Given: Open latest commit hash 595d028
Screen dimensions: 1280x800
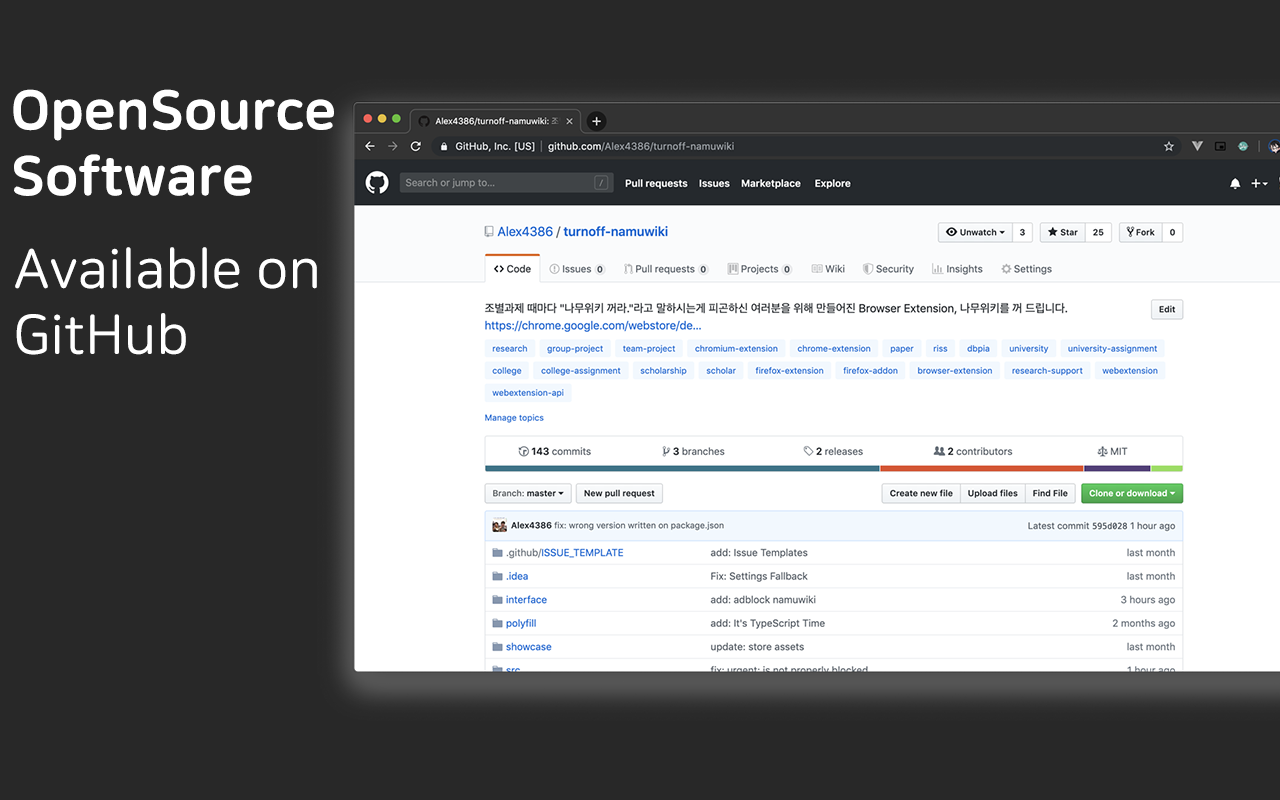Looking at the screenshot, I should (1109, 526).
